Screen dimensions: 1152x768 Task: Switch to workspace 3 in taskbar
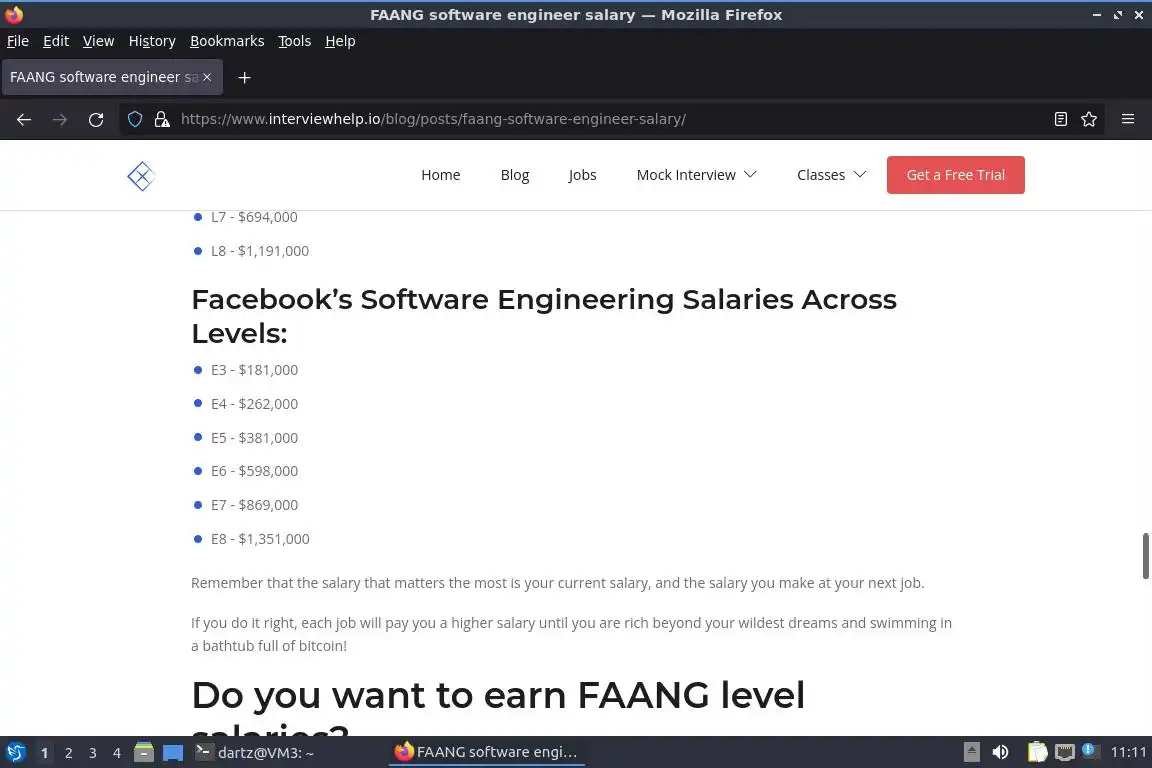coord(93,753)
